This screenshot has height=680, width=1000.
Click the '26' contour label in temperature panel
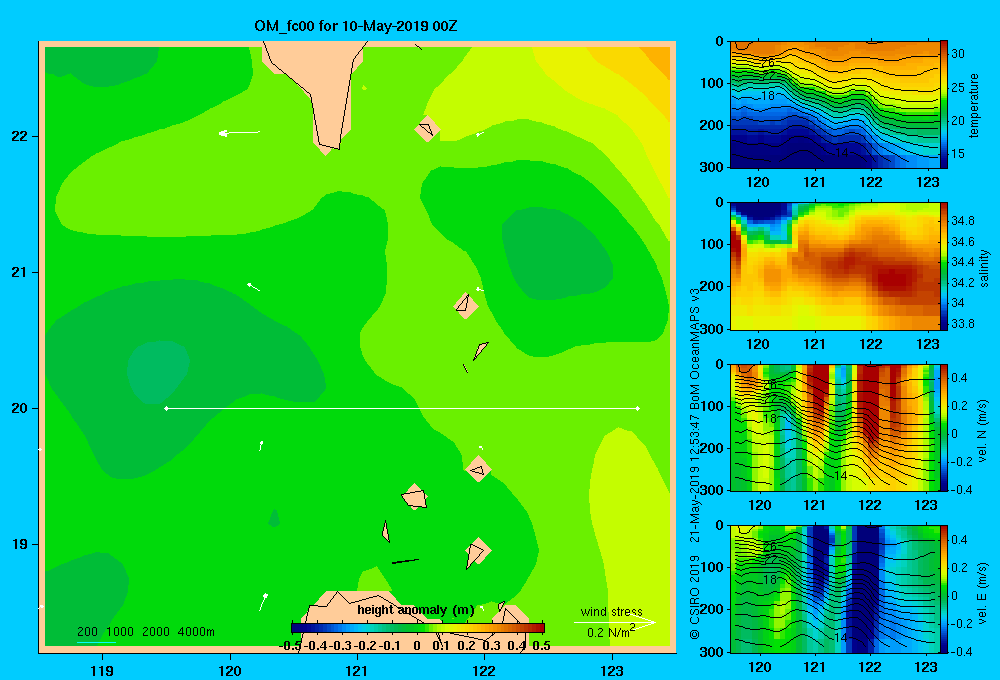(x=768, y=63)
